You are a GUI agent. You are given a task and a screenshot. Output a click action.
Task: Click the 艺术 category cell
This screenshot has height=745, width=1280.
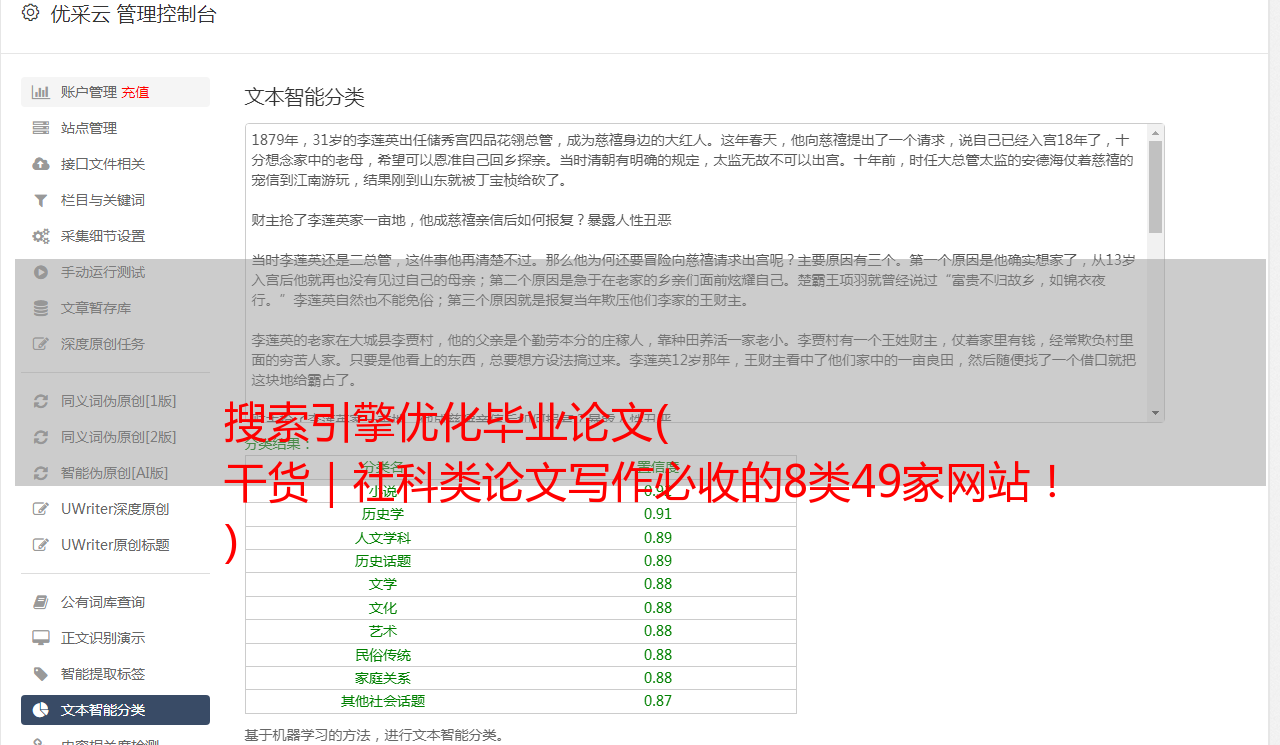coord(383,631)
